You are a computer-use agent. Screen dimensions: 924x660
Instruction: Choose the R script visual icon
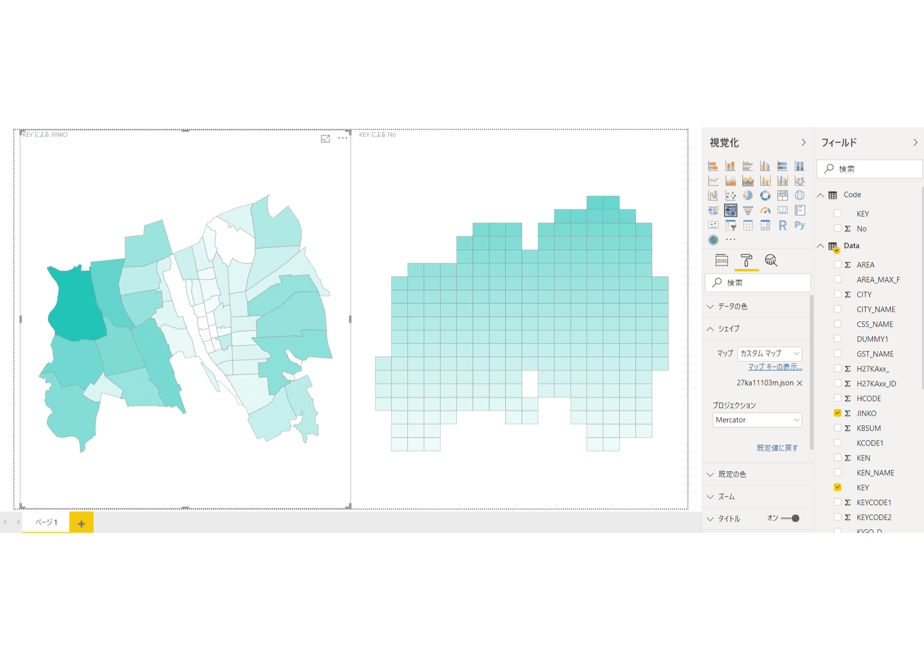782,225
